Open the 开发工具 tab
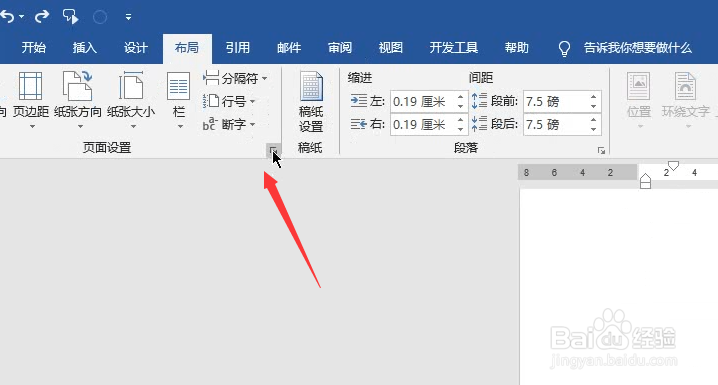The width and height of the screenshot is (718, 385). (453, 48)
